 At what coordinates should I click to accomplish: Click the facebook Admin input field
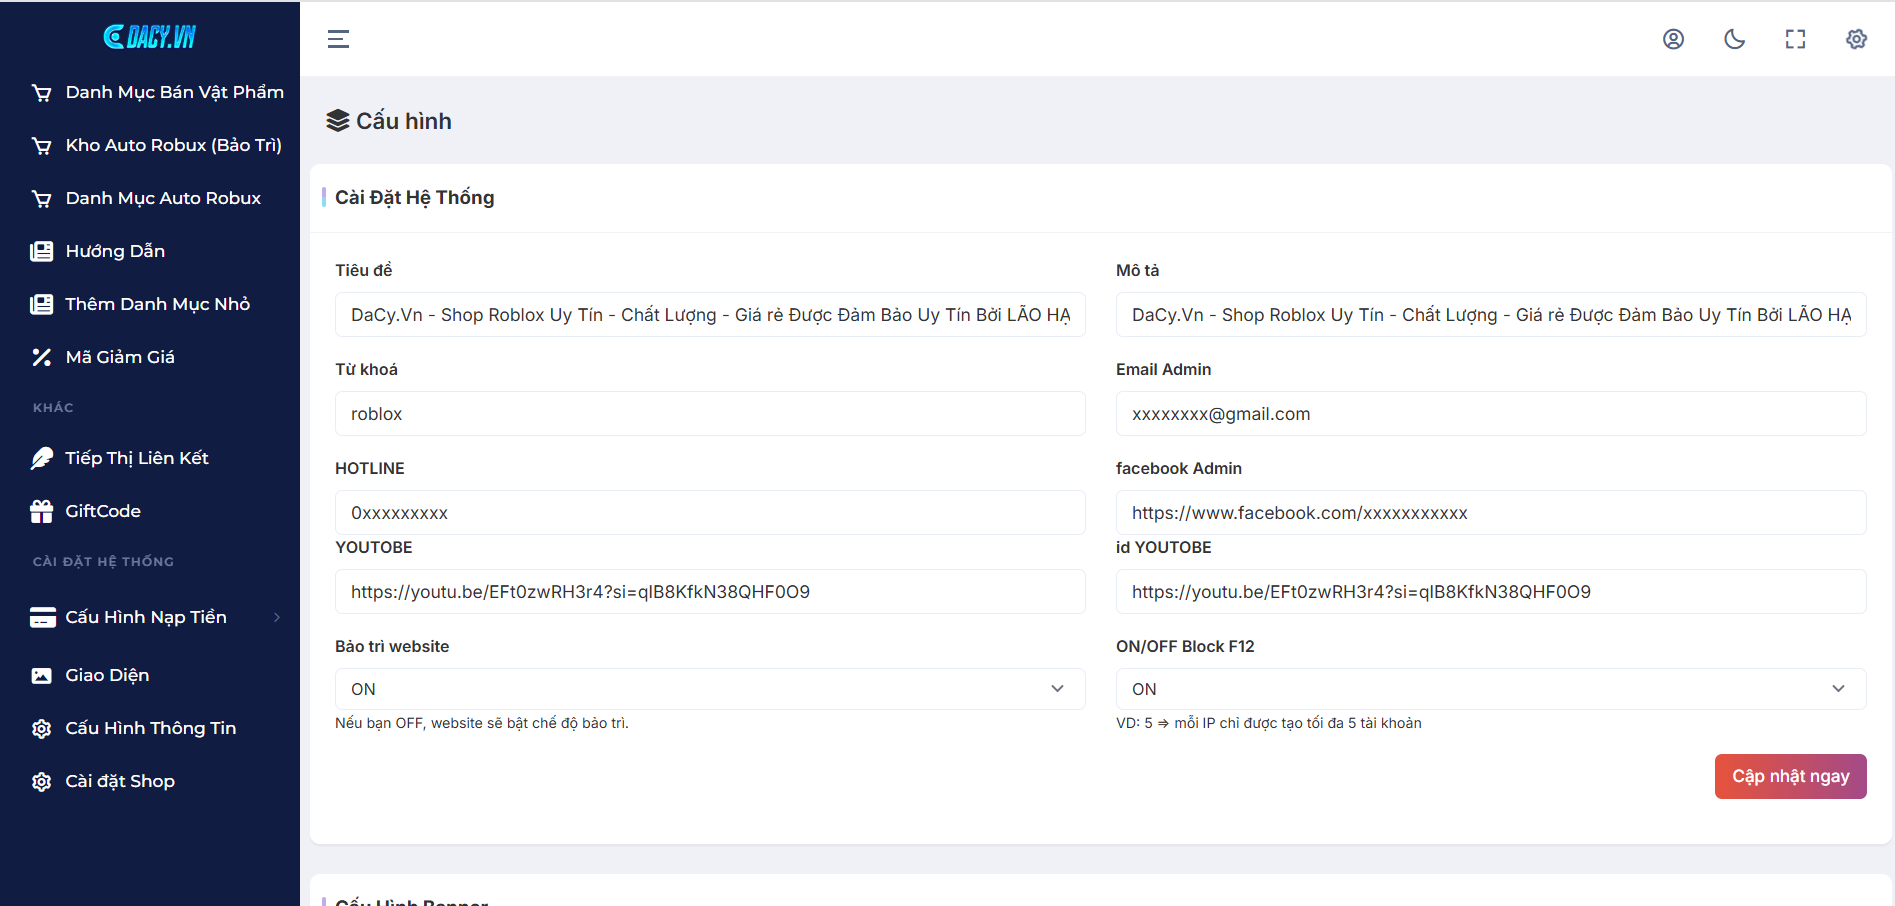click(1491, 513)
